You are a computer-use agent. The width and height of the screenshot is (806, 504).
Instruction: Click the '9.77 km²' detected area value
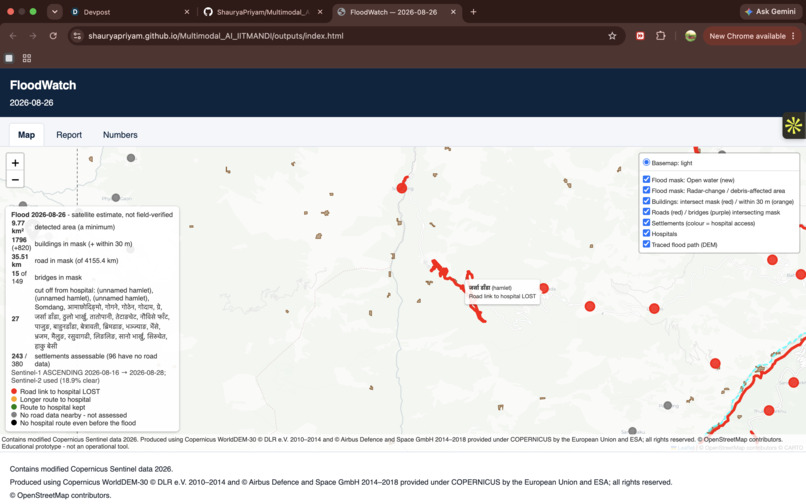(x=18, y=227)
